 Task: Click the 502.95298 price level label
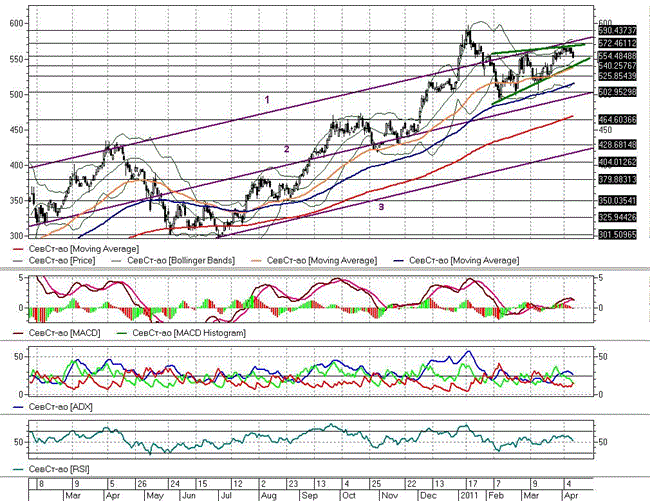tap(617, 92)
